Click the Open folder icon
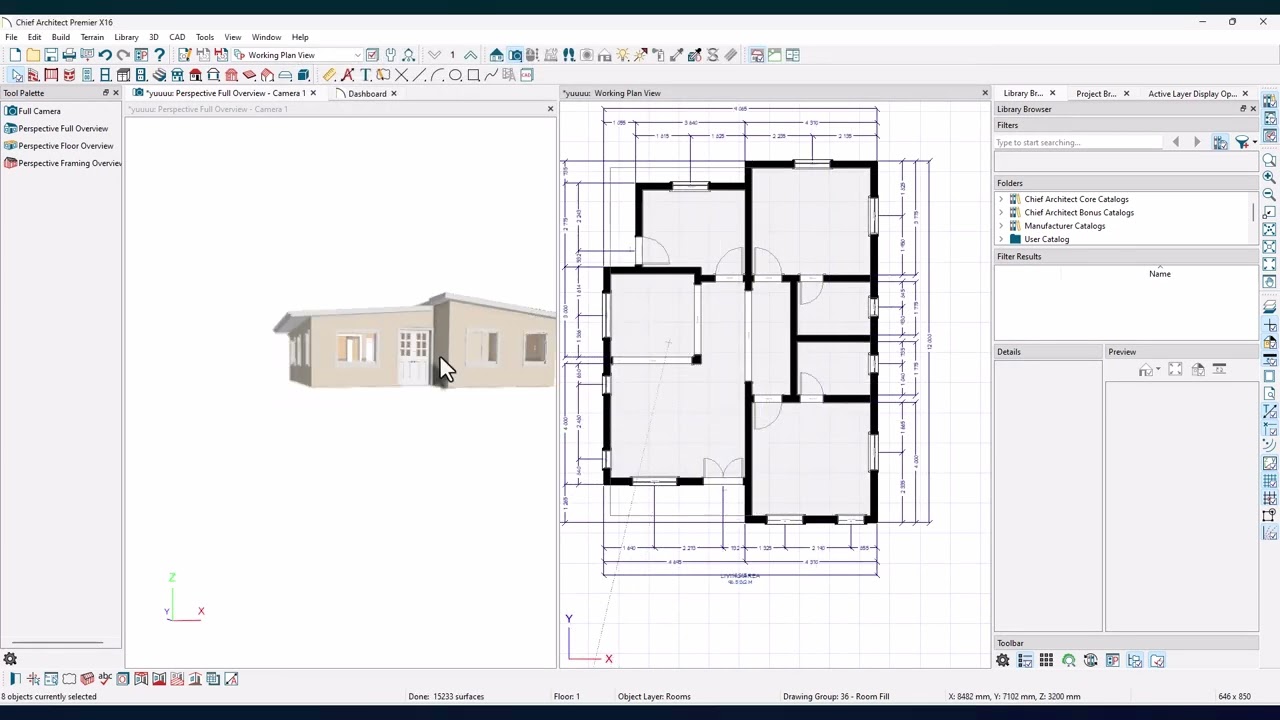The height and width of the screenshot is (720, 1280). [x=33, y=55]
